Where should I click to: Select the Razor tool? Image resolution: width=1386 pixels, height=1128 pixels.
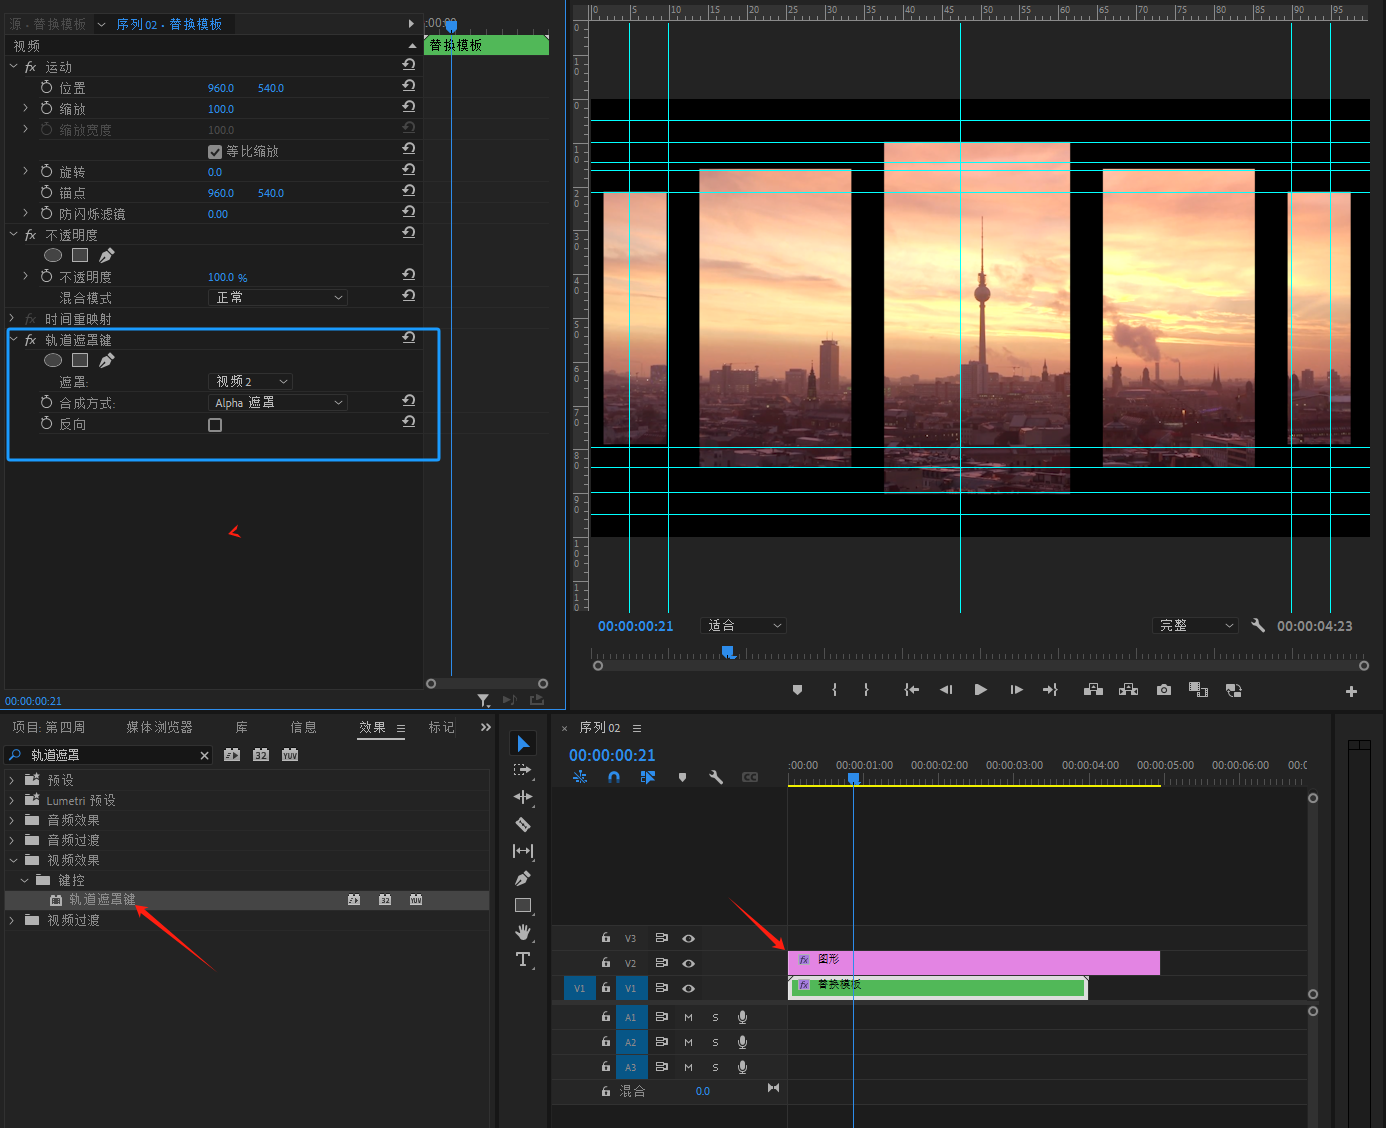[523, 824]
